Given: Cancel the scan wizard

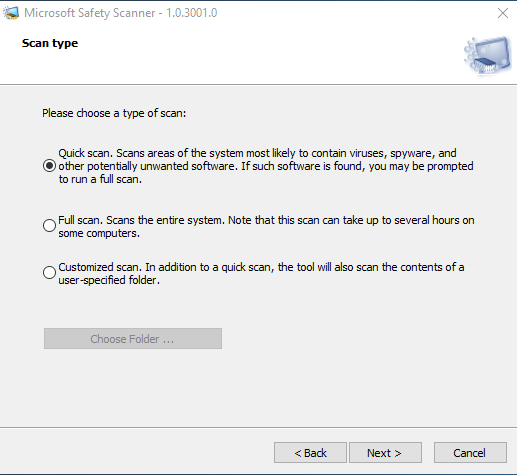Looking at the screenshot, I should (470, 453).
